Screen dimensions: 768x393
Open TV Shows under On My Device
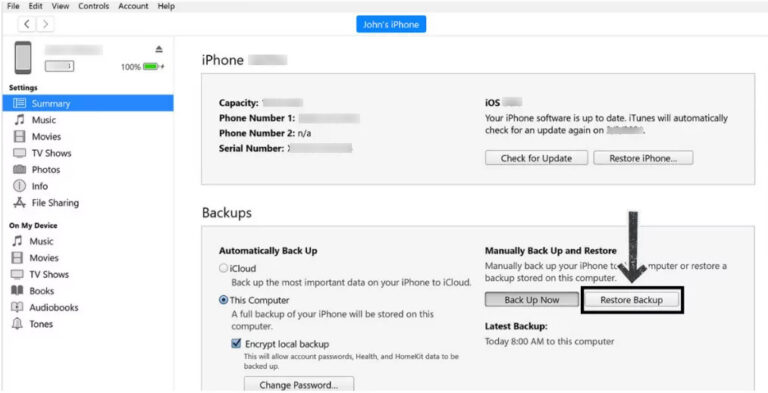pyautogui.click(x=49, y=274)
